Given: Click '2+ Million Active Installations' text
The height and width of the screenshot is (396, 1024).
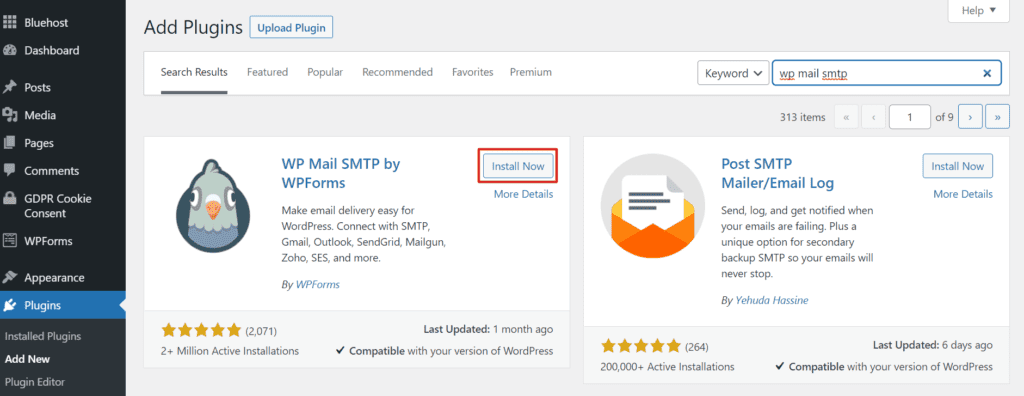Looking at the screenshot, I should pyautogui.click(x=230, y=351).
